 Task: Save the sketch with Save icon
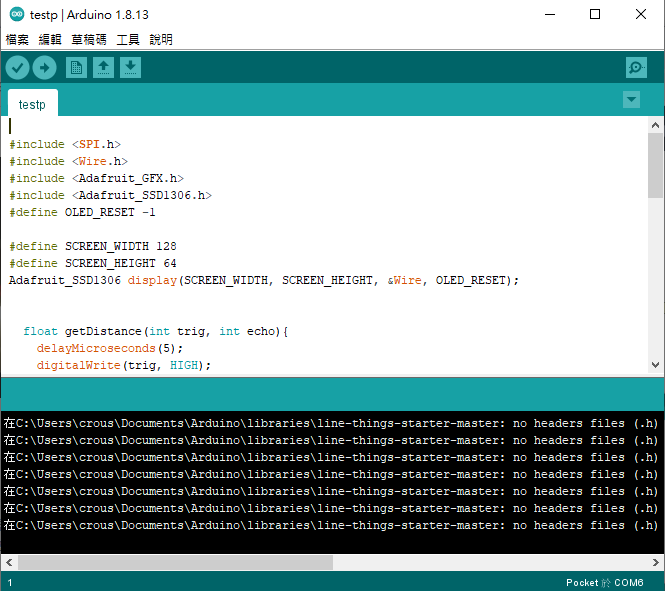[131, 67]
